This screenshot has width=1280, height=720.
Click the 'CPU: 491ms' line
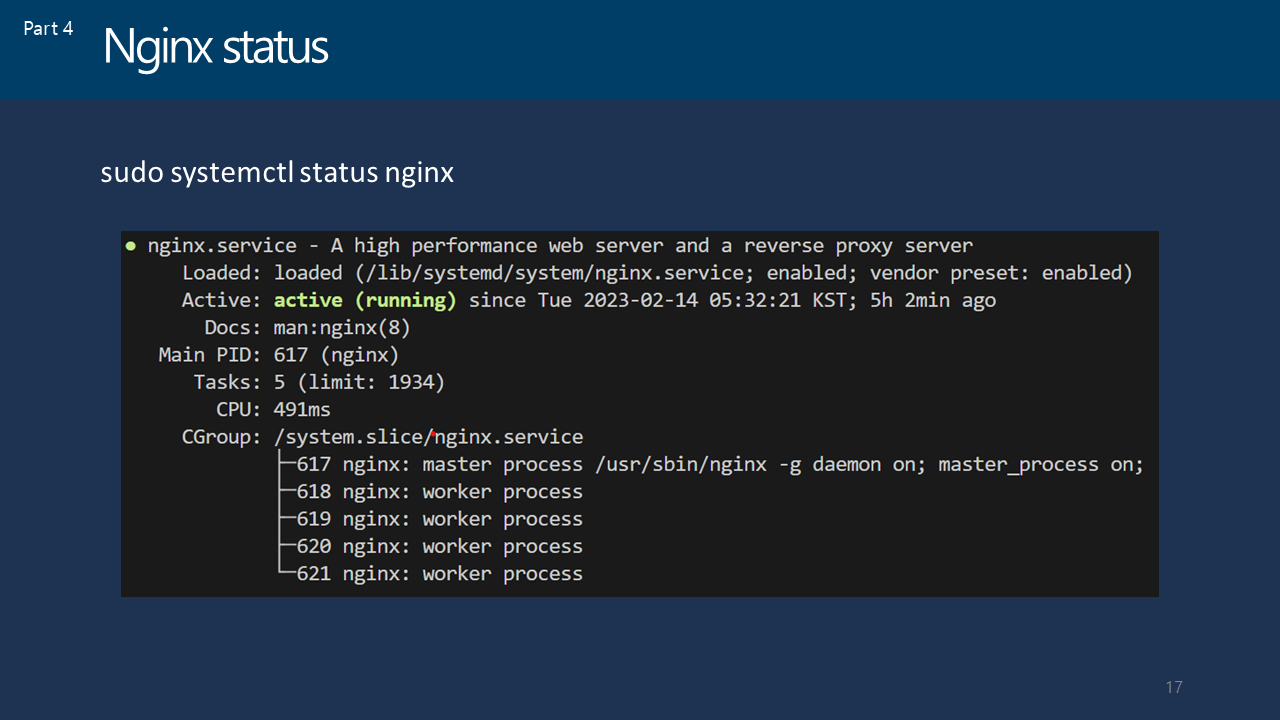(273, 409)
